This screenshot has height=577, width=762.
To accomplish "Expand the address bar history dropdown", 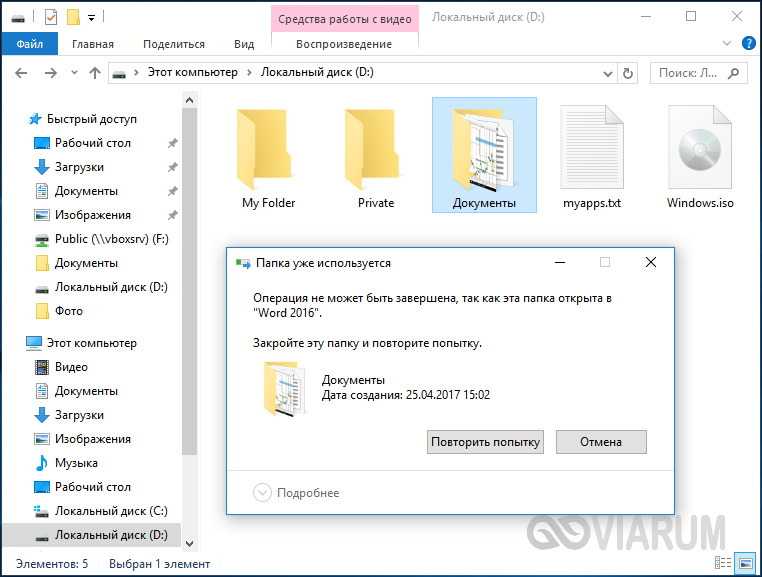I will 607,73.
